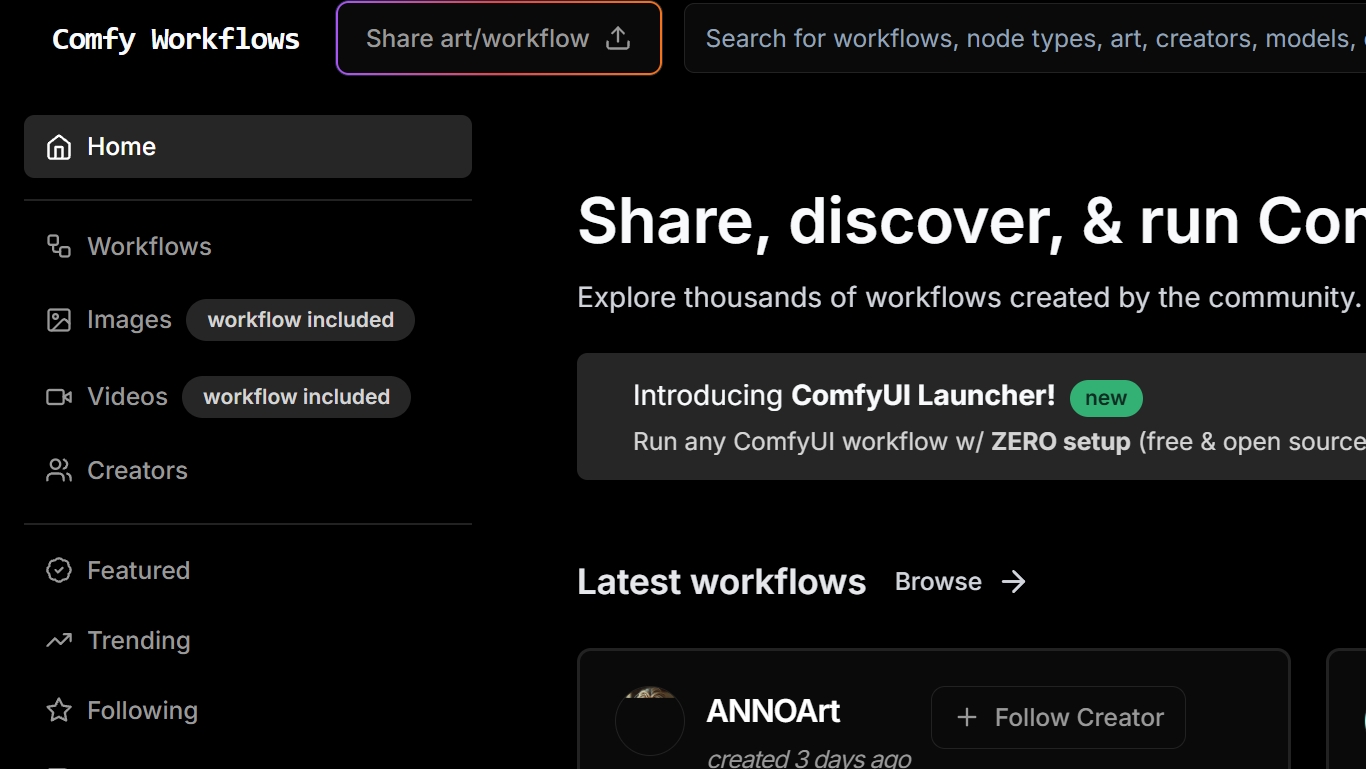Image resolution: width=1366 pixels, height=769 pixels.
Task: Open the Workflows section
Action: coord(149,246)
